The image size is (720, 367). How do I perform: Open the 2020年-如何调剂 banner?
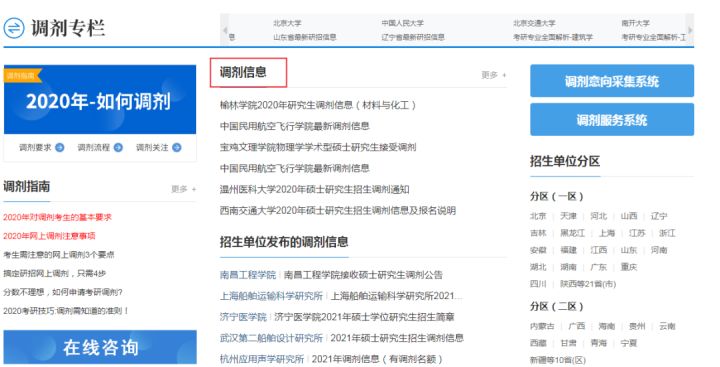tap(100, 99)
